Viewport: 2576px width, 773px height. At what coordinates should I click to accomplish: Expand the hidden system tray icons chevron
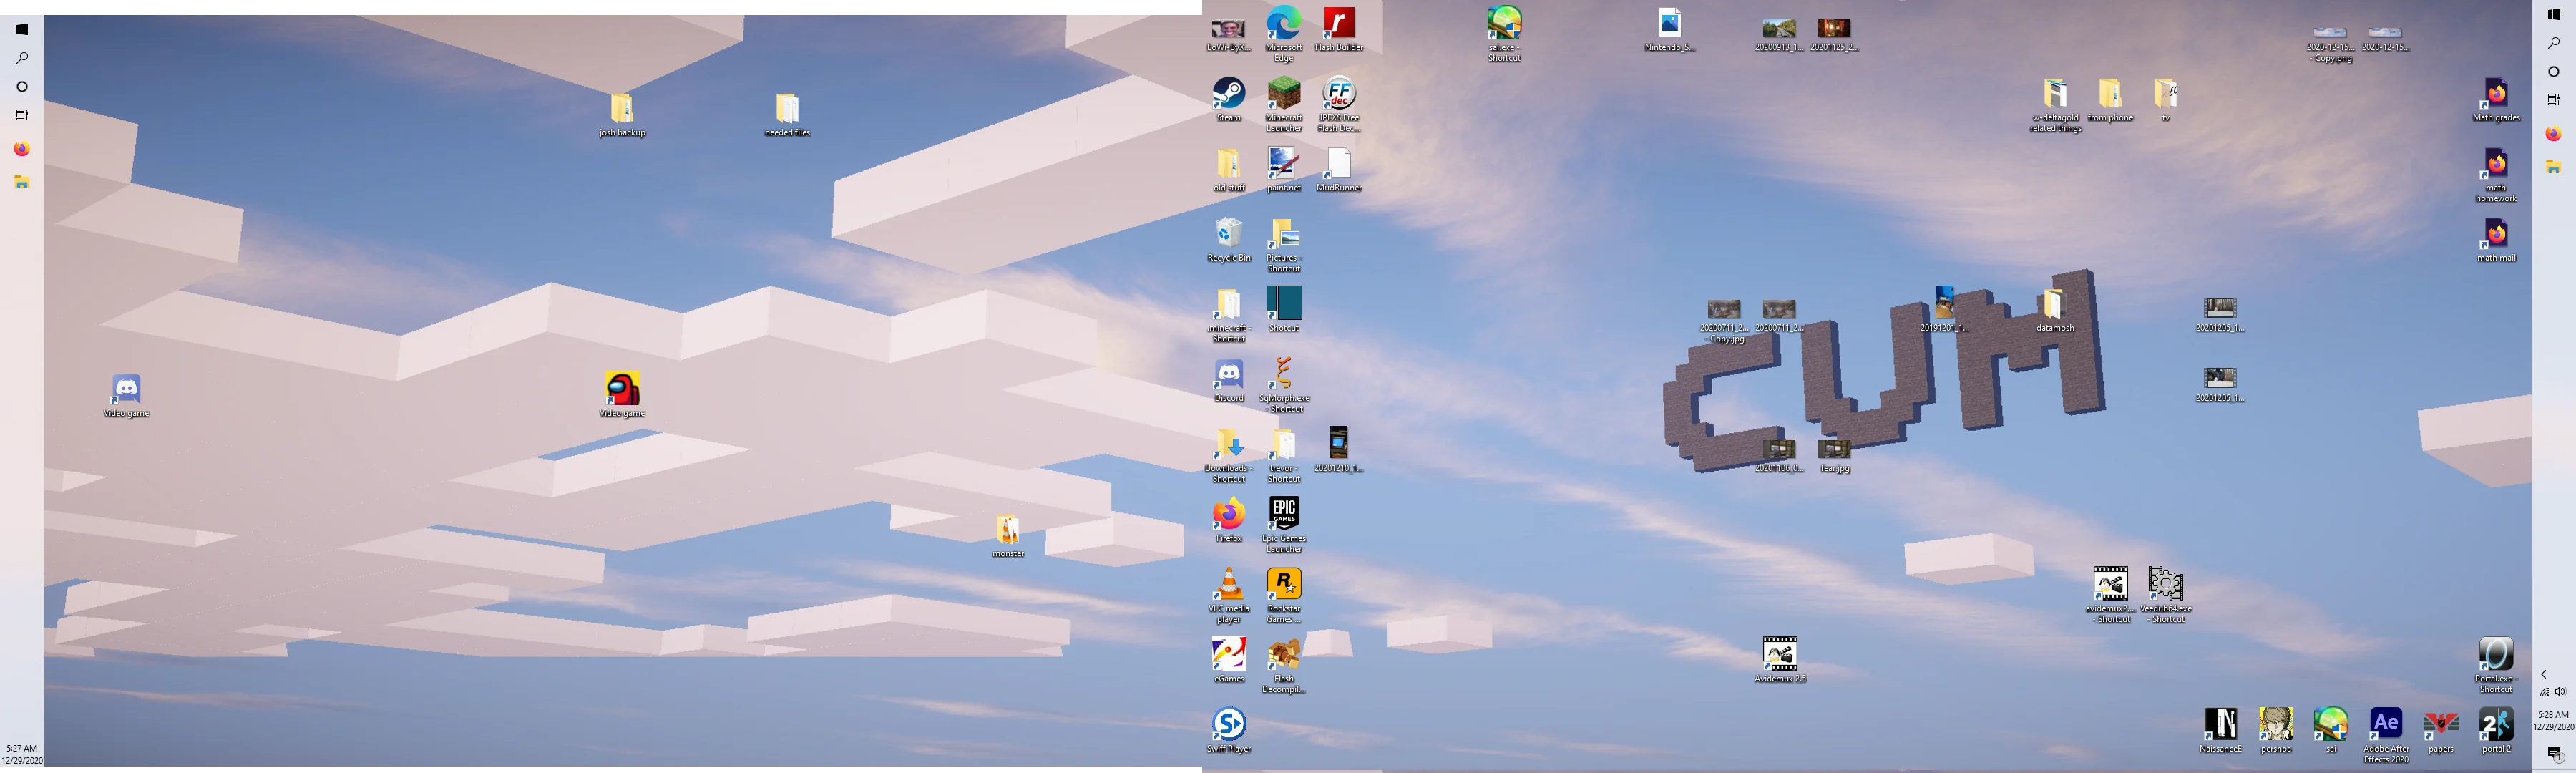point(2544,674)
